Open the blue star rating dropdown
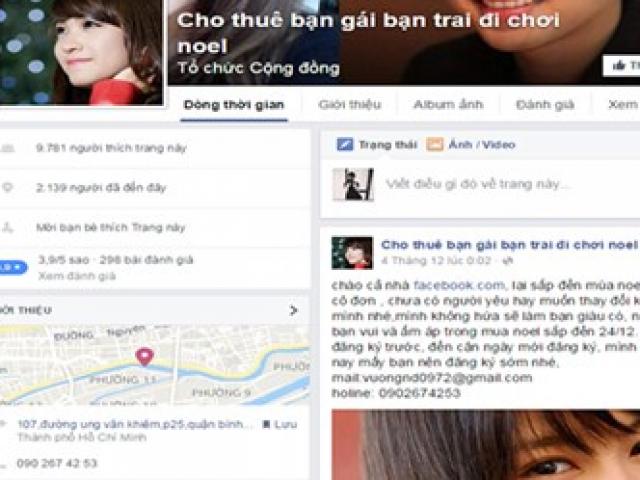 pyautogui.click(x=12, y=267)
